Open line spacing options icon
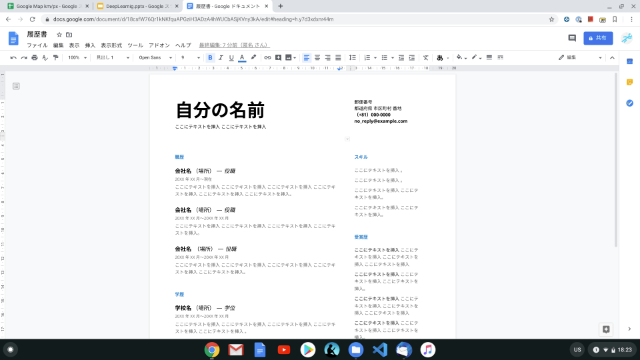The height and width of the screenshot is (360, 640). pos(353,58)
